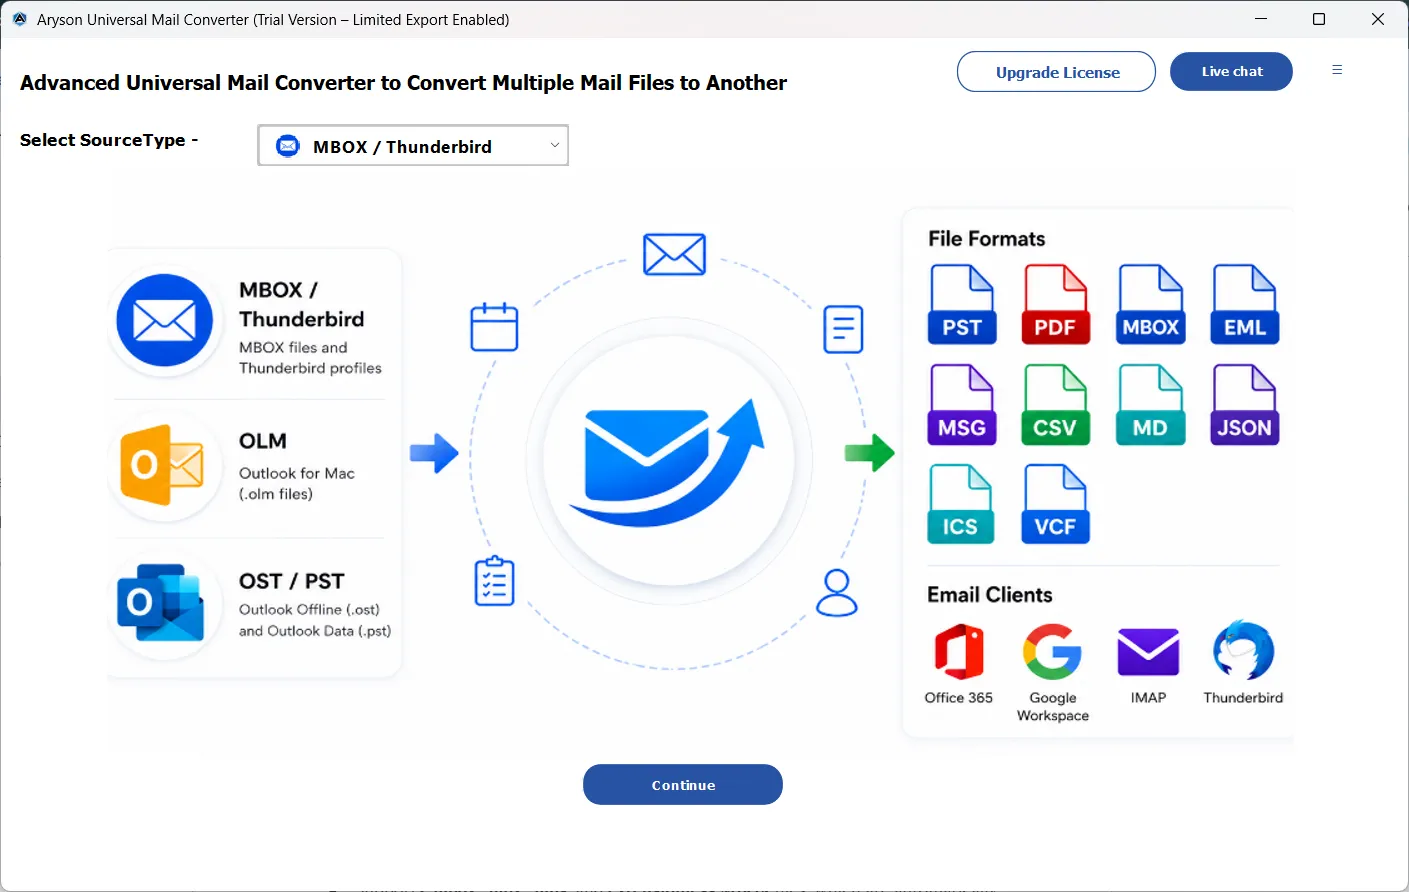Click the blue right arrow icon

(x=434, y=453)
